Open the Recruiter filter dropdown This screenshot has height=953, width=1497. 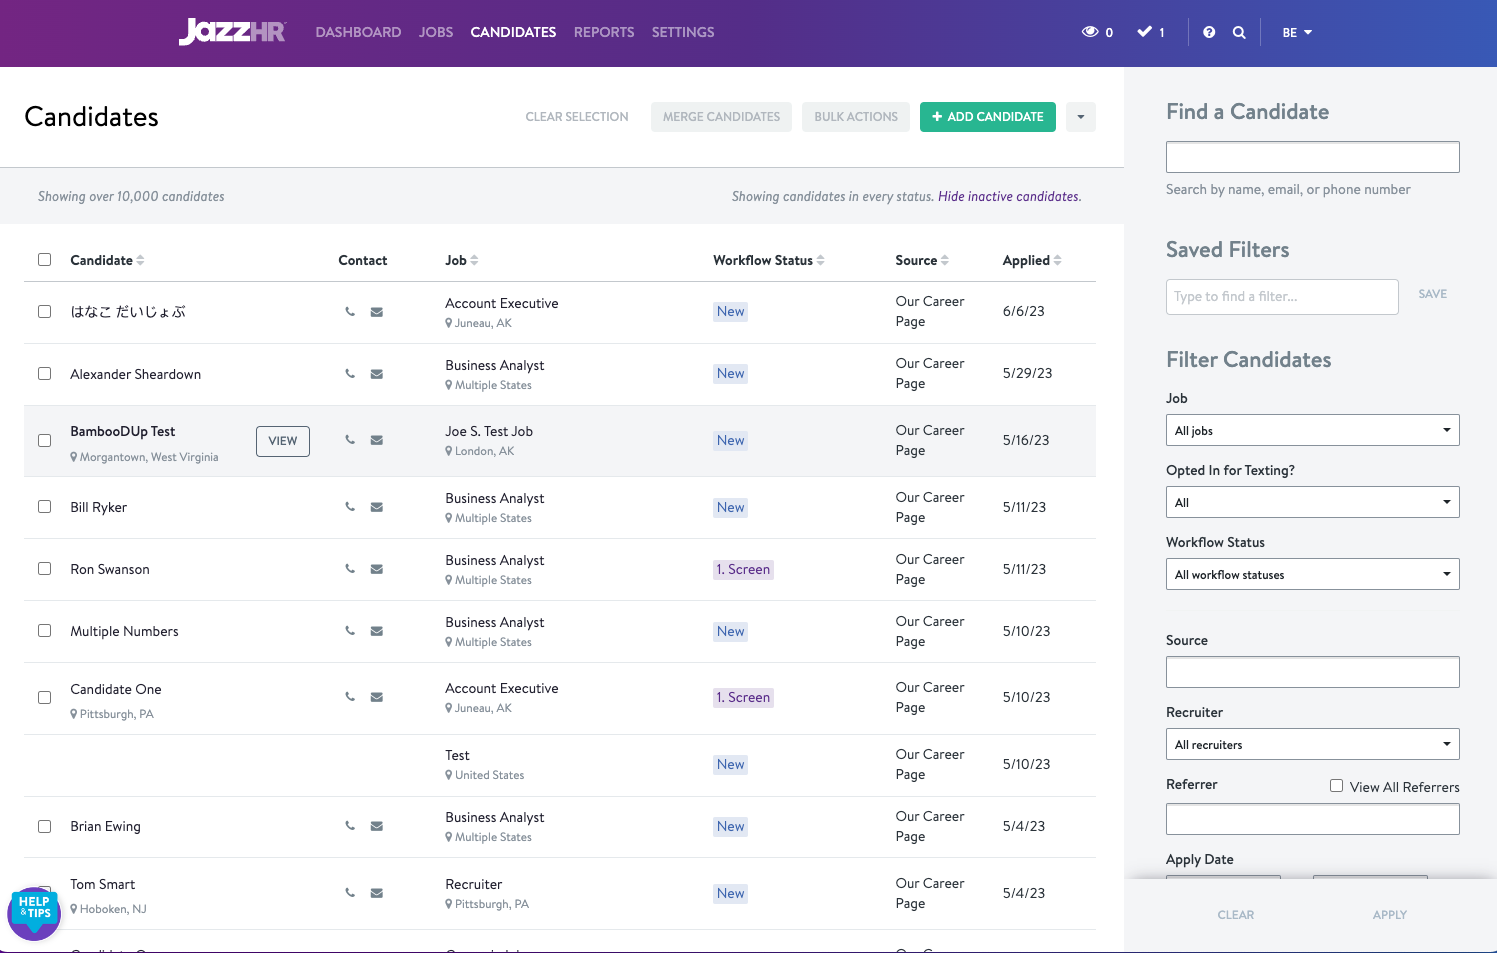click(1312, 744)
